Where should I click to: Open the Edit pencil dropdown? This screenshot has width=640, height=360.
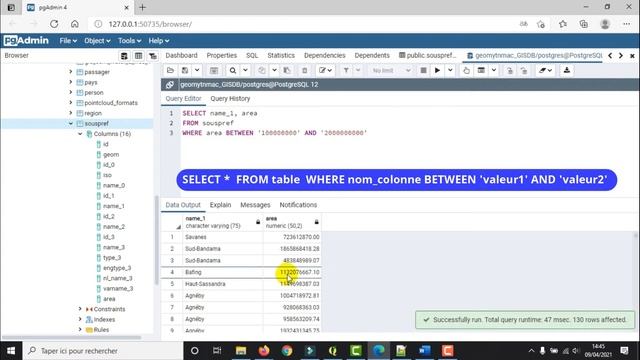pyautogui.click(x=325, y=71)
